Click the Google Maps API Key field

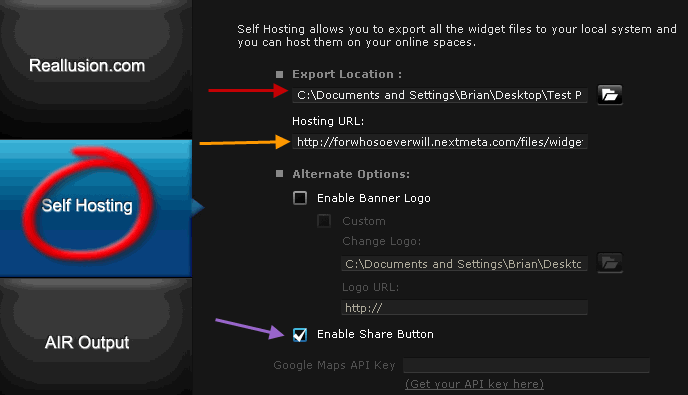pyautogui.click(x=526, y=365)
